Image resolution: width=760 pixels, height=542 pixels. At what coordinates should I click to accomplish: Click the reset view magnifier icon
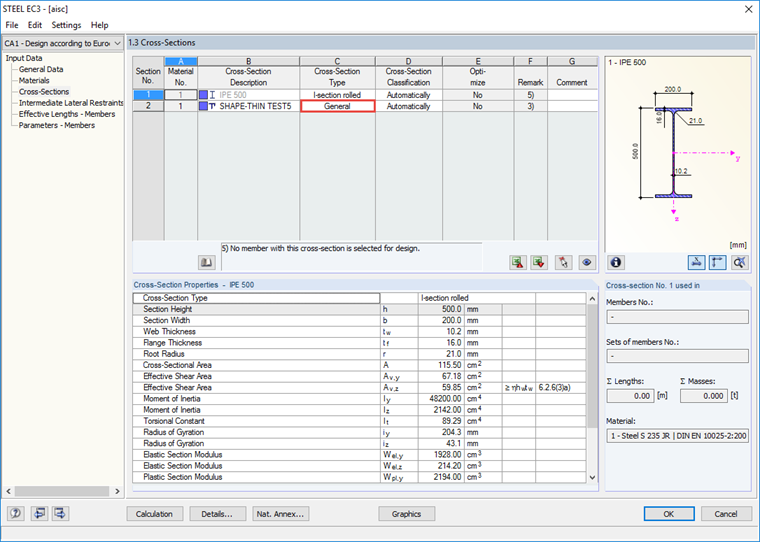(740, 262)
